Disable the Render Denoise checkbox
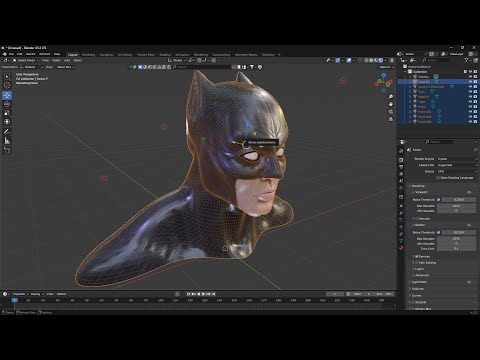Viewport: 480px width, 360px height. pyautogui.click(x=417, y=256)
